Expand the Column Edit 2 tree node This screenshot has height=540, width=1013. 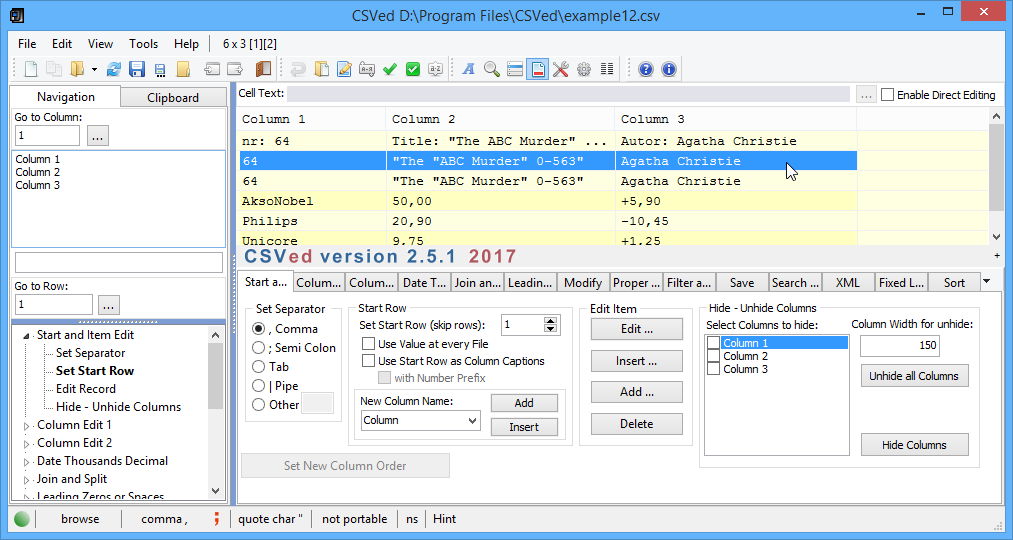click(x=26, y=444)
